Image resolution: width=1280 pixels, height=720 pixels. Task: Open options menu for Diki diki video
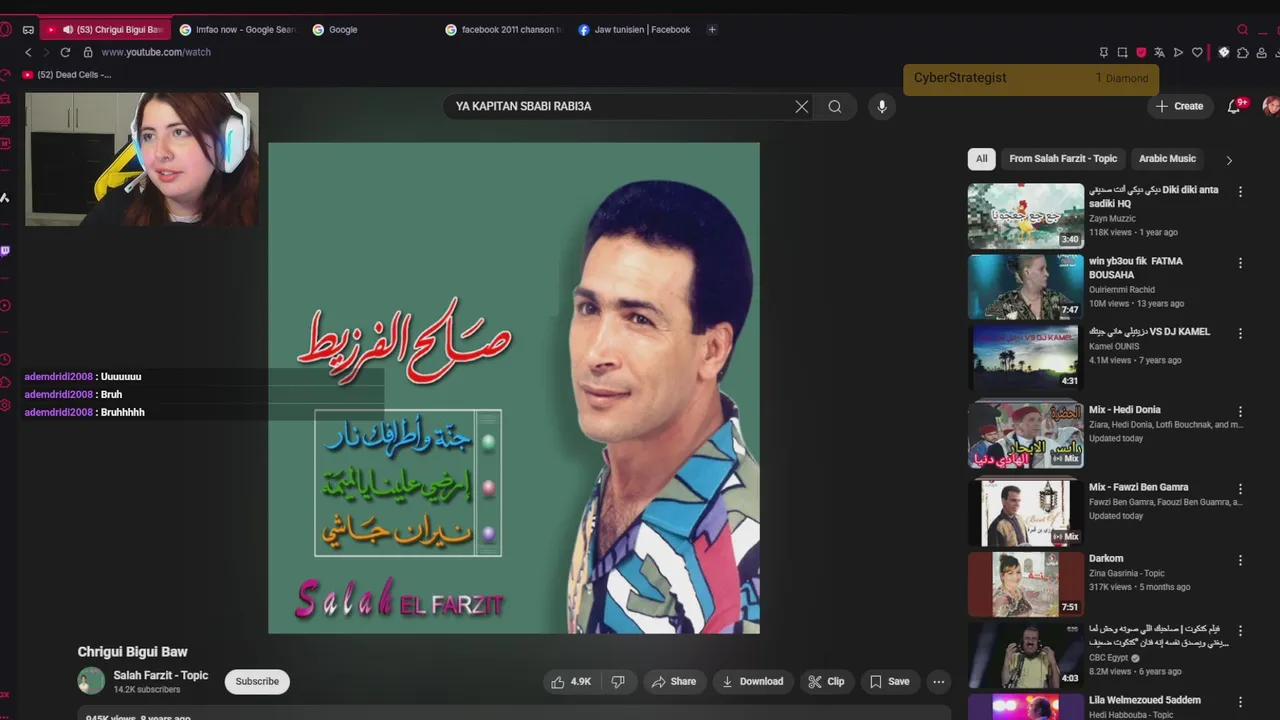pyautogui.click(x=1240, y=191)
